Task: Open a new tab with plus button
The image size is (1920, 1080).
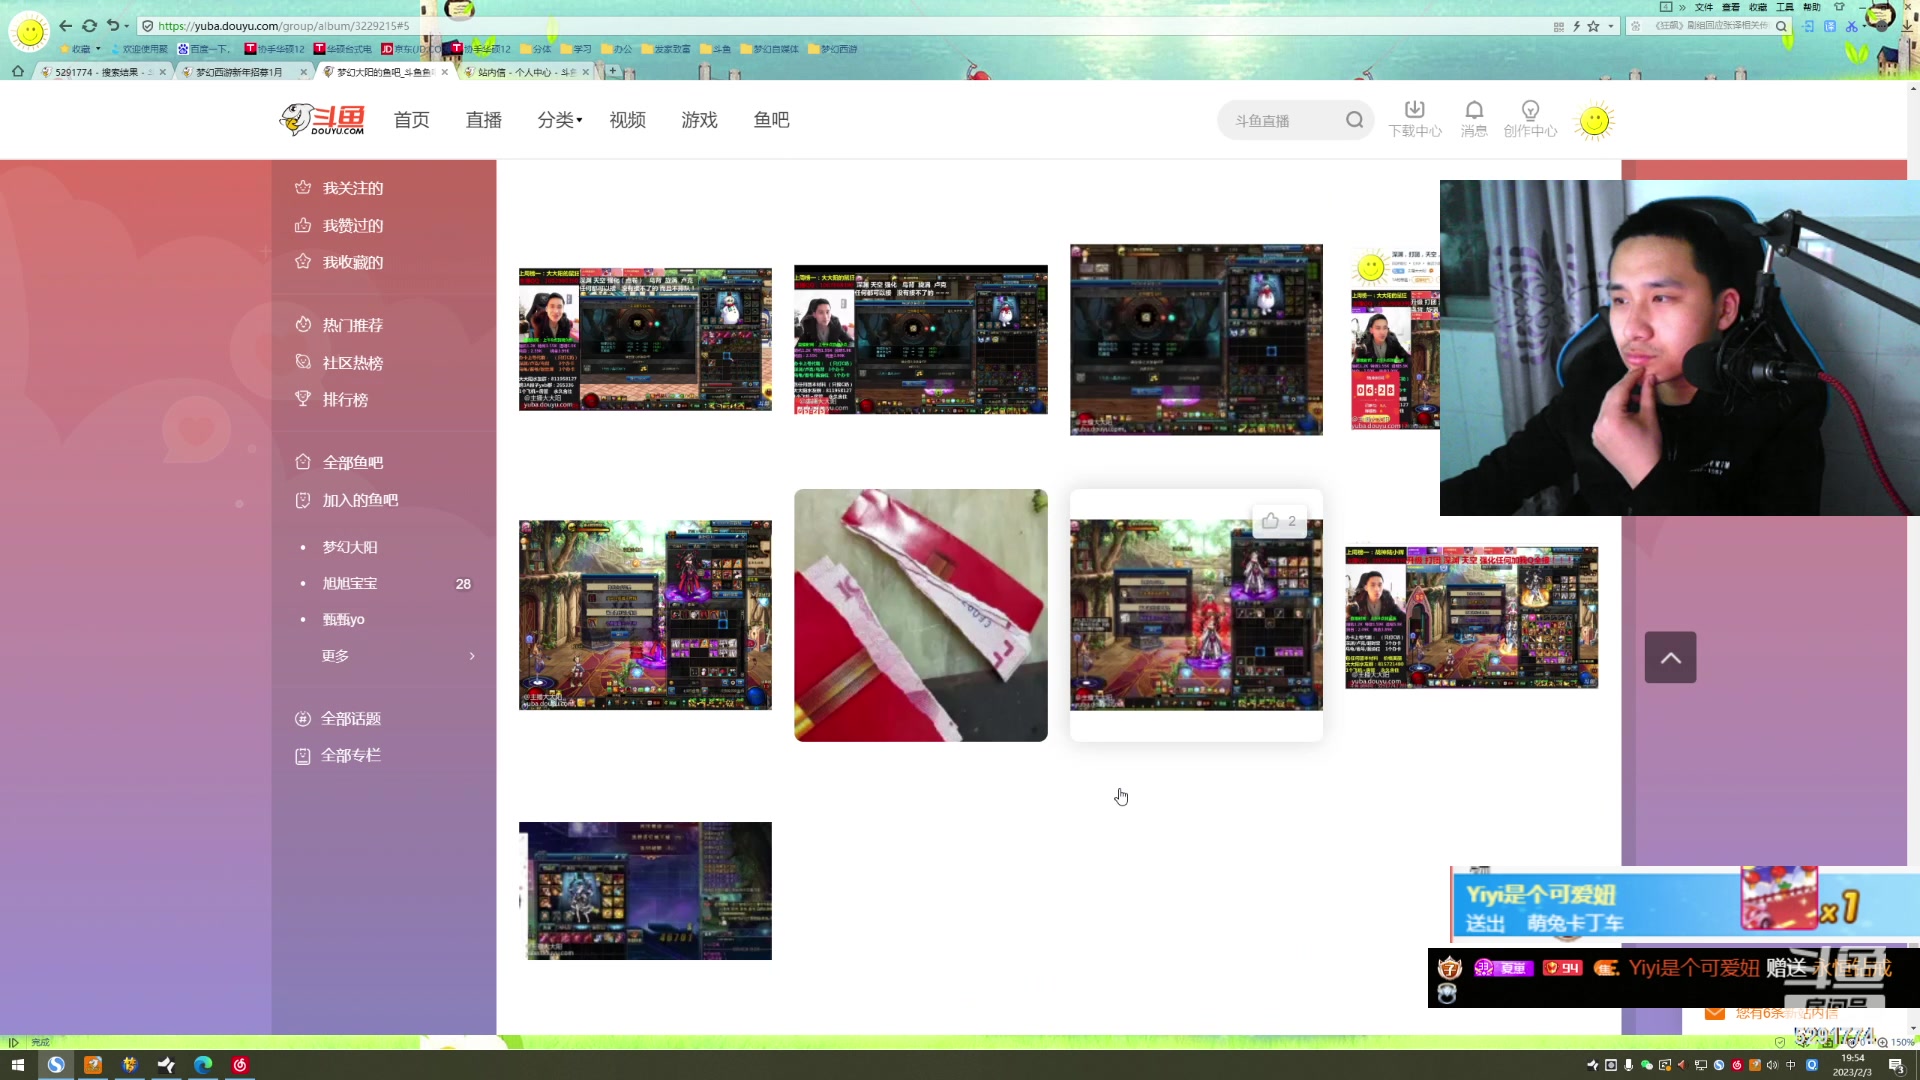Action: 613,71
